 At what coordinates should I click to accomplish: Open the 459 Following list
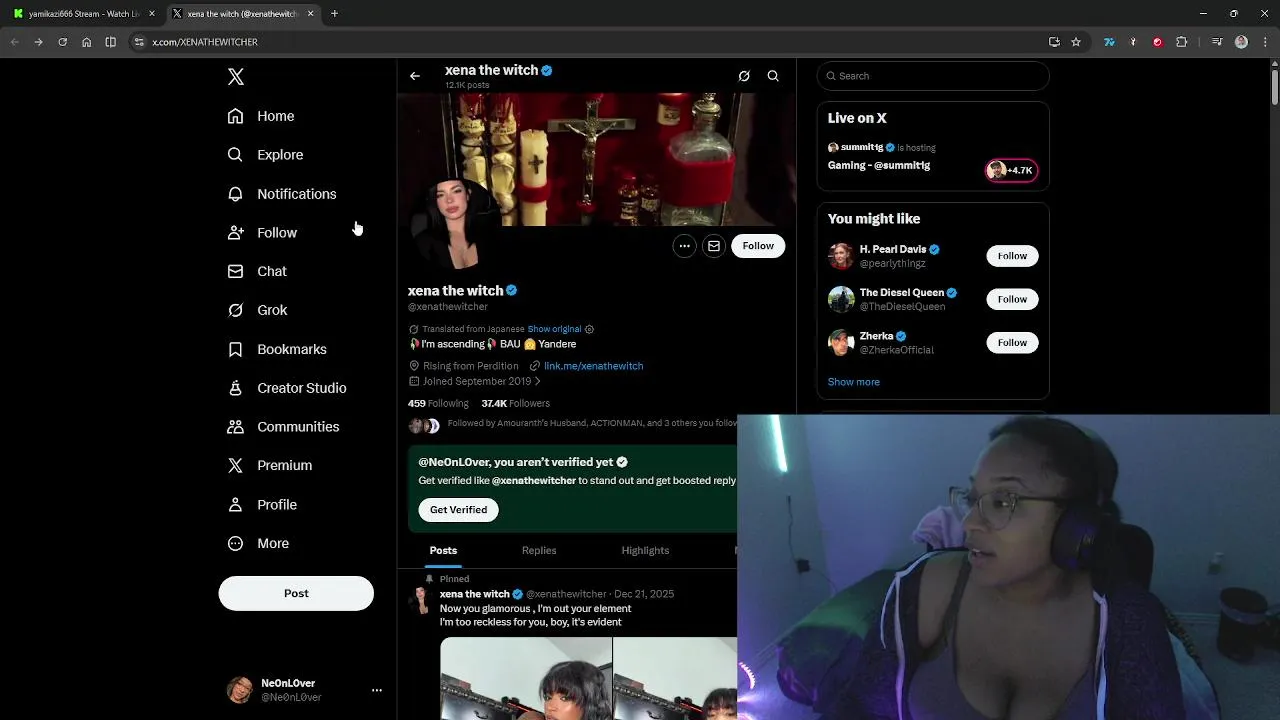(438, 403)
